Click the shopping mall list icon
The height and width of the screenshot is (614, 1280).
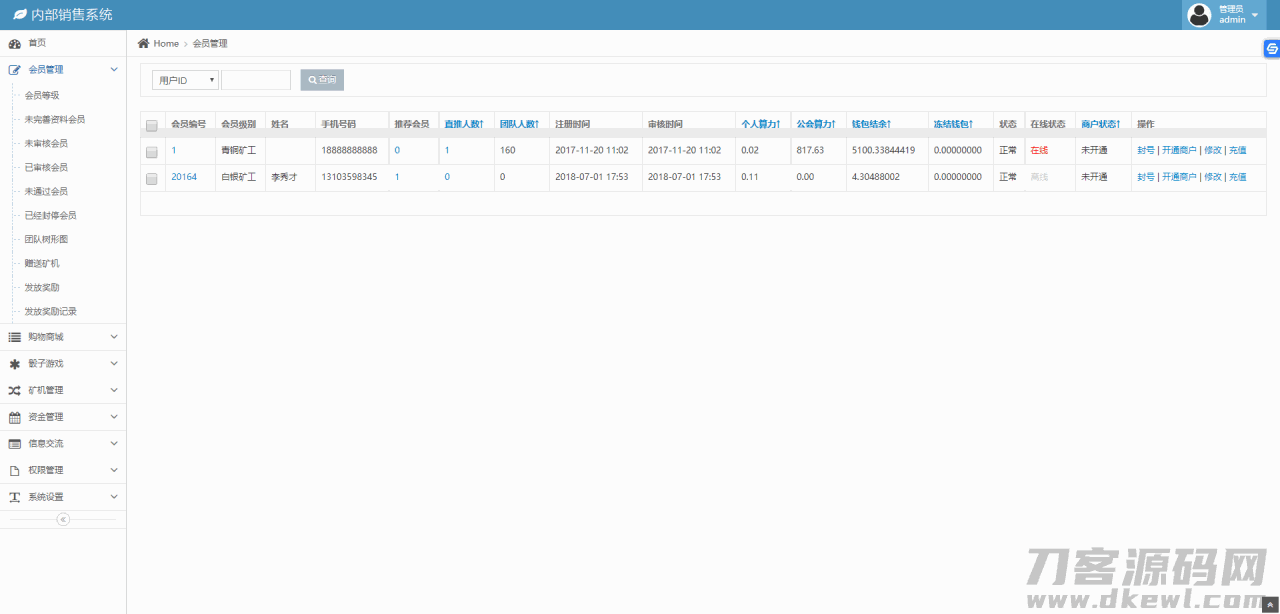15,337
